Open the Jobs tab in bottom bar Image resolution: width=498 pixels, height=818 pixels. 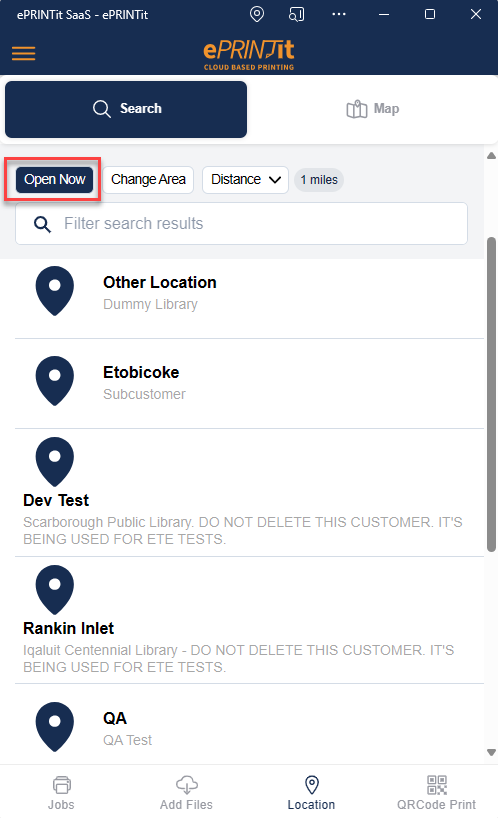coord(62,792)
